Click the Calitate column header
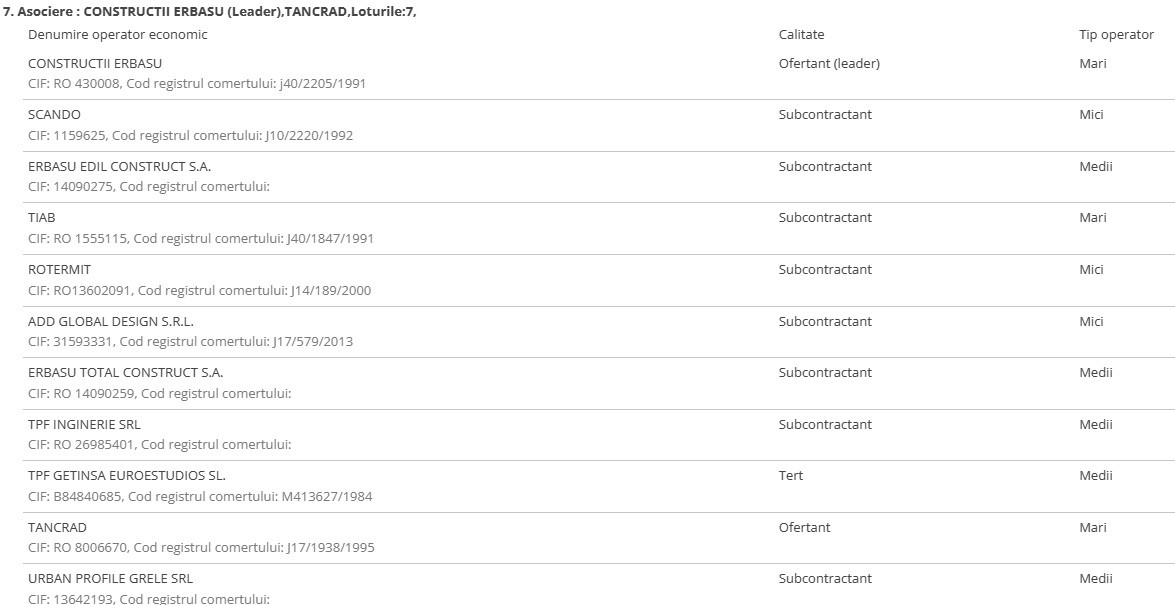The width and height of the screenshot is (1175, 605). (801, 34)
